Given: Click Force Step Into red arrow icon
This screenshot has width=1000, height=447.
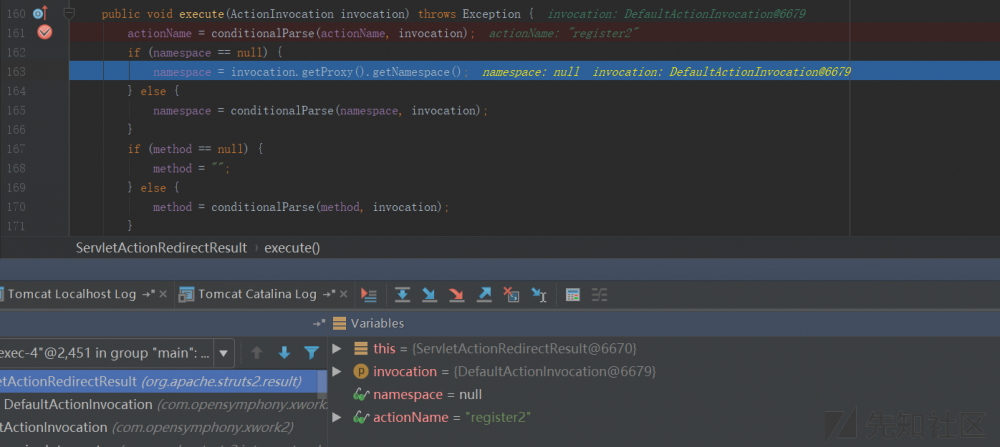Looking at the screenshot, I should click(457, 294).
